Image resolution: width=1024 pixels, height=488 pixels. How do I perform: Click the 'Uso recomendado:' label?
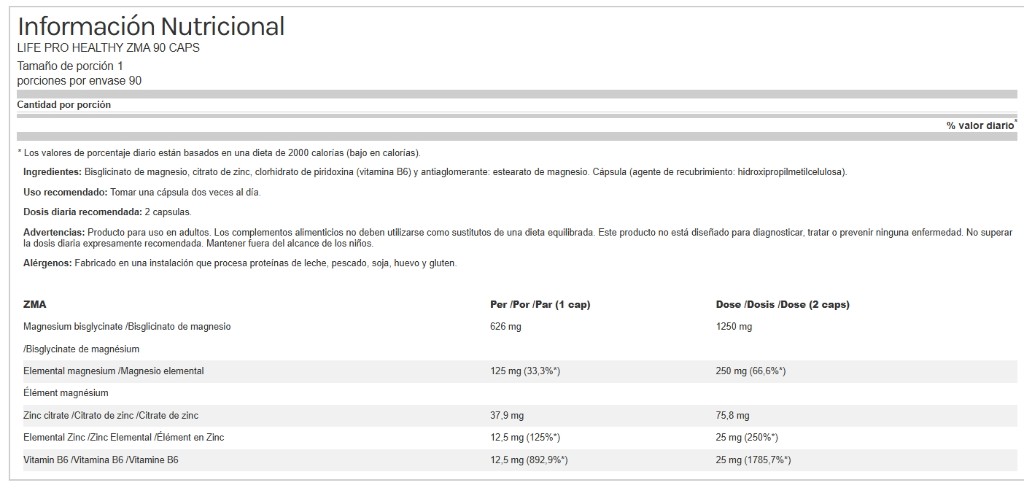pos(65,193)
